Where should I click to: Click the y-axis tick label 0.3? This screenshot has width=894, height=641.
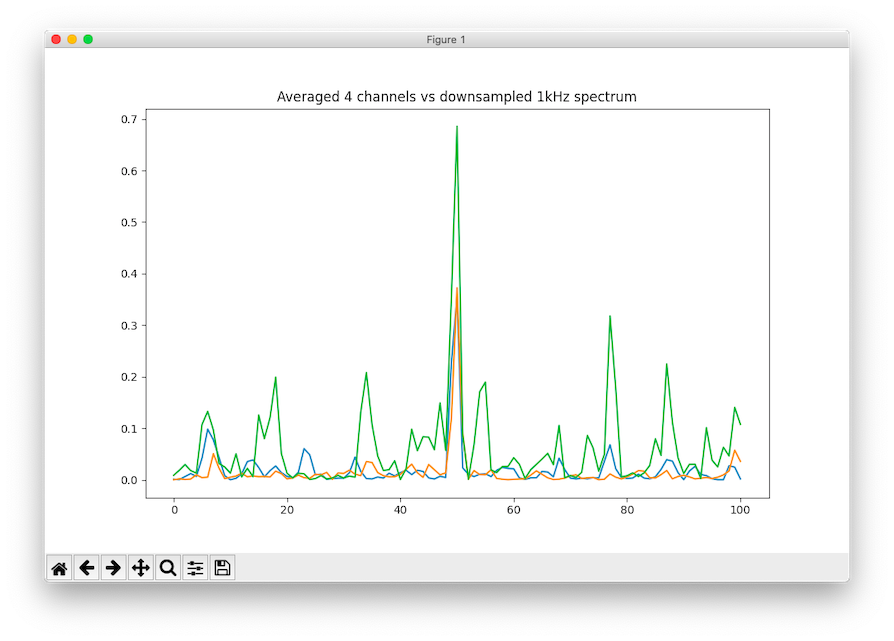[x=129, y=326]
